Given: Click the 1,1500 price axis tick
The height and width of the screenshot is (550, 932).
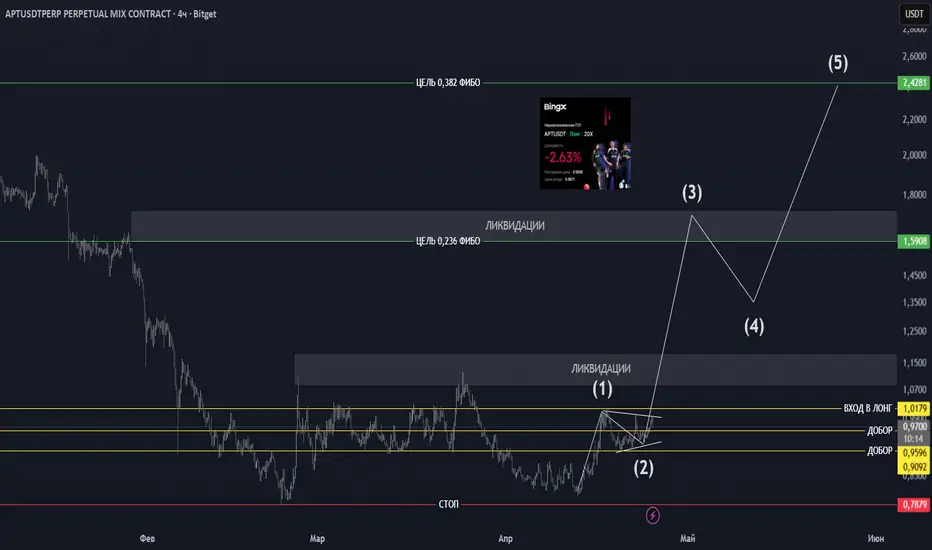Looking at the screenshot, I should tap(914, 363).
